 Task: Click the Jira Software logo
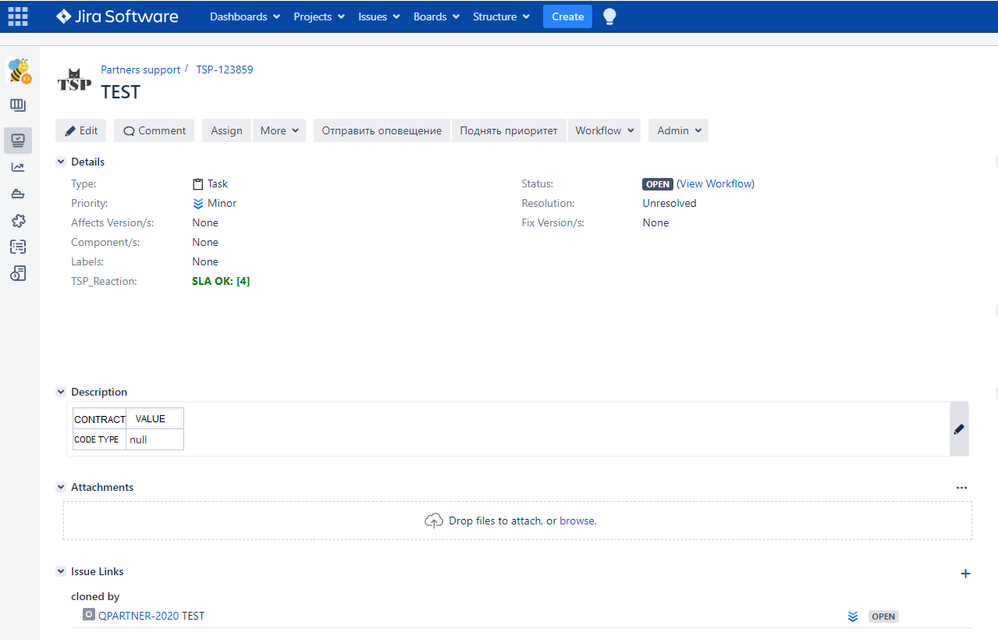117,17
